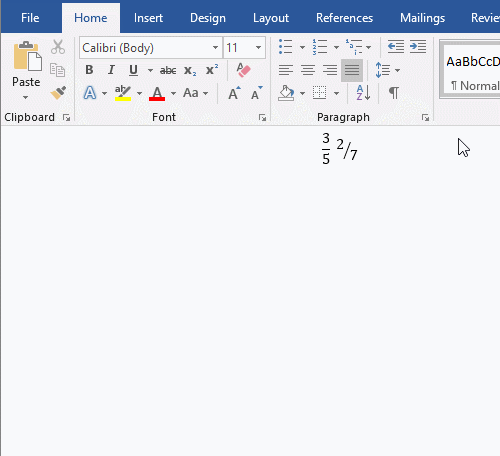Align text left
This screenshot has width=500, height=456.
click(x=286, y=70)
